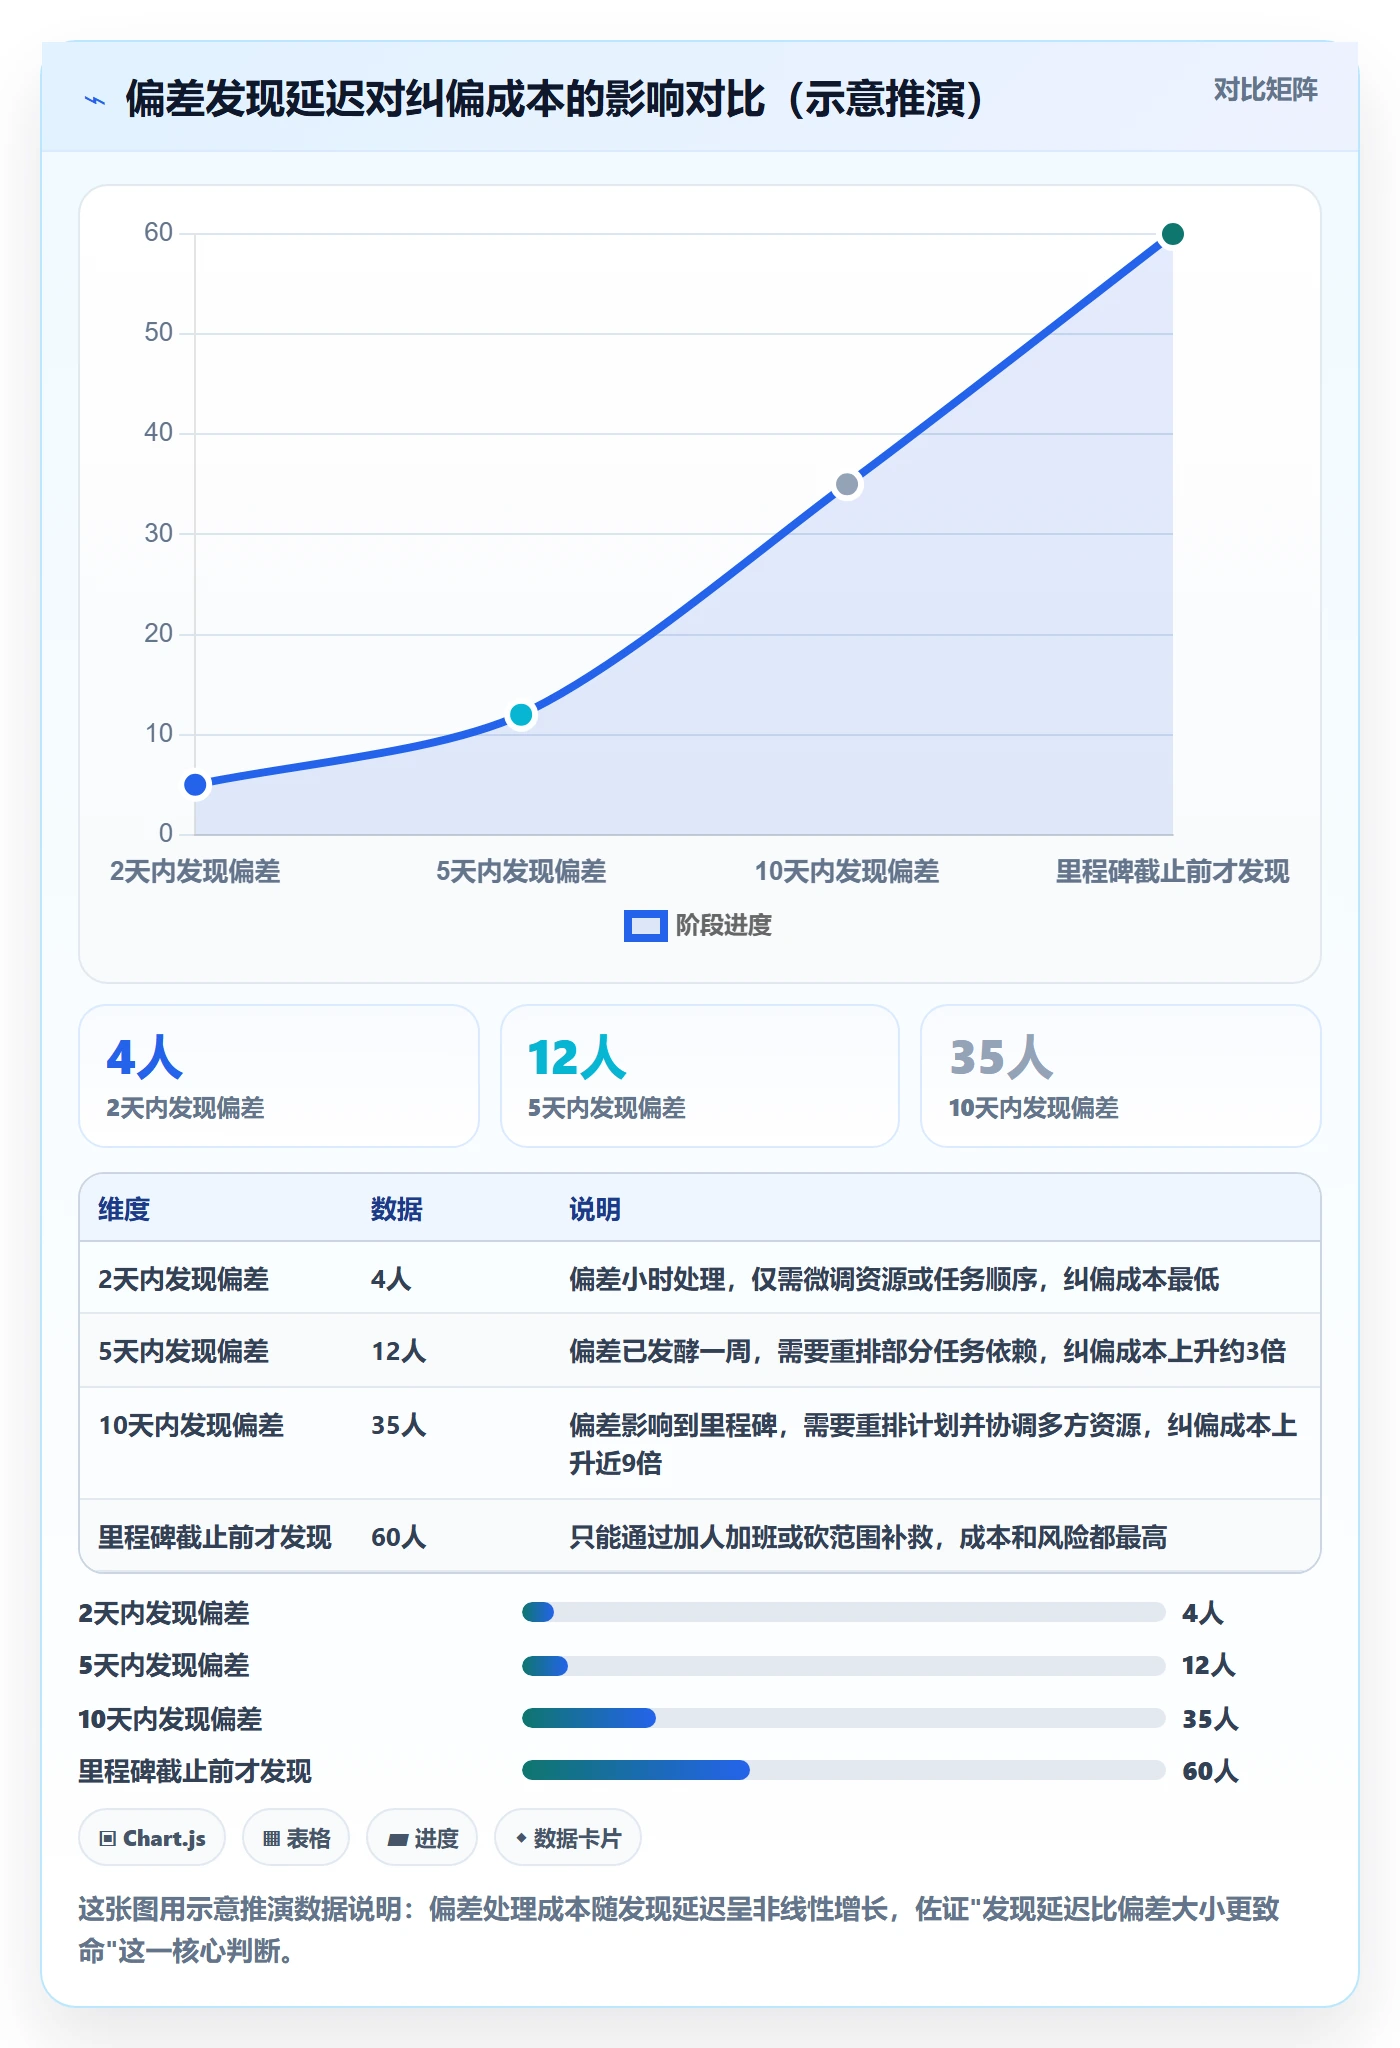Click the grid icon in 表格 tag
The height and width of the screenshot is (2048, 1400).
[x=271, y=1838]
